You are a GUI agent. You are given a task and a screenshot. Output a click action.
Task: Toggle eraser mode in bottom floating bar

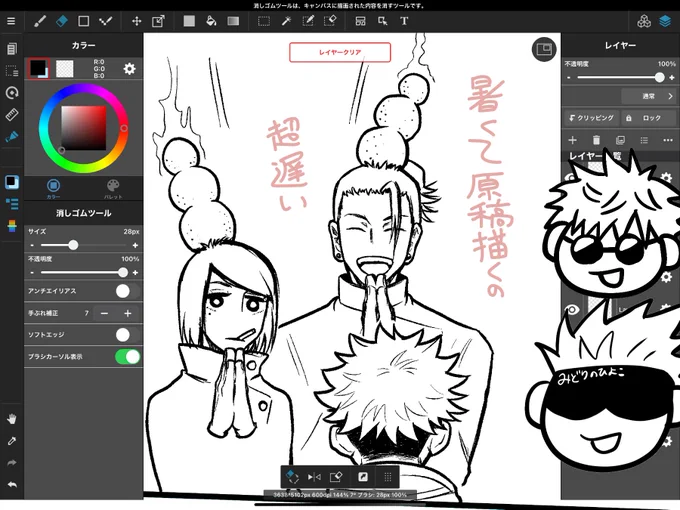coord(292,477)
